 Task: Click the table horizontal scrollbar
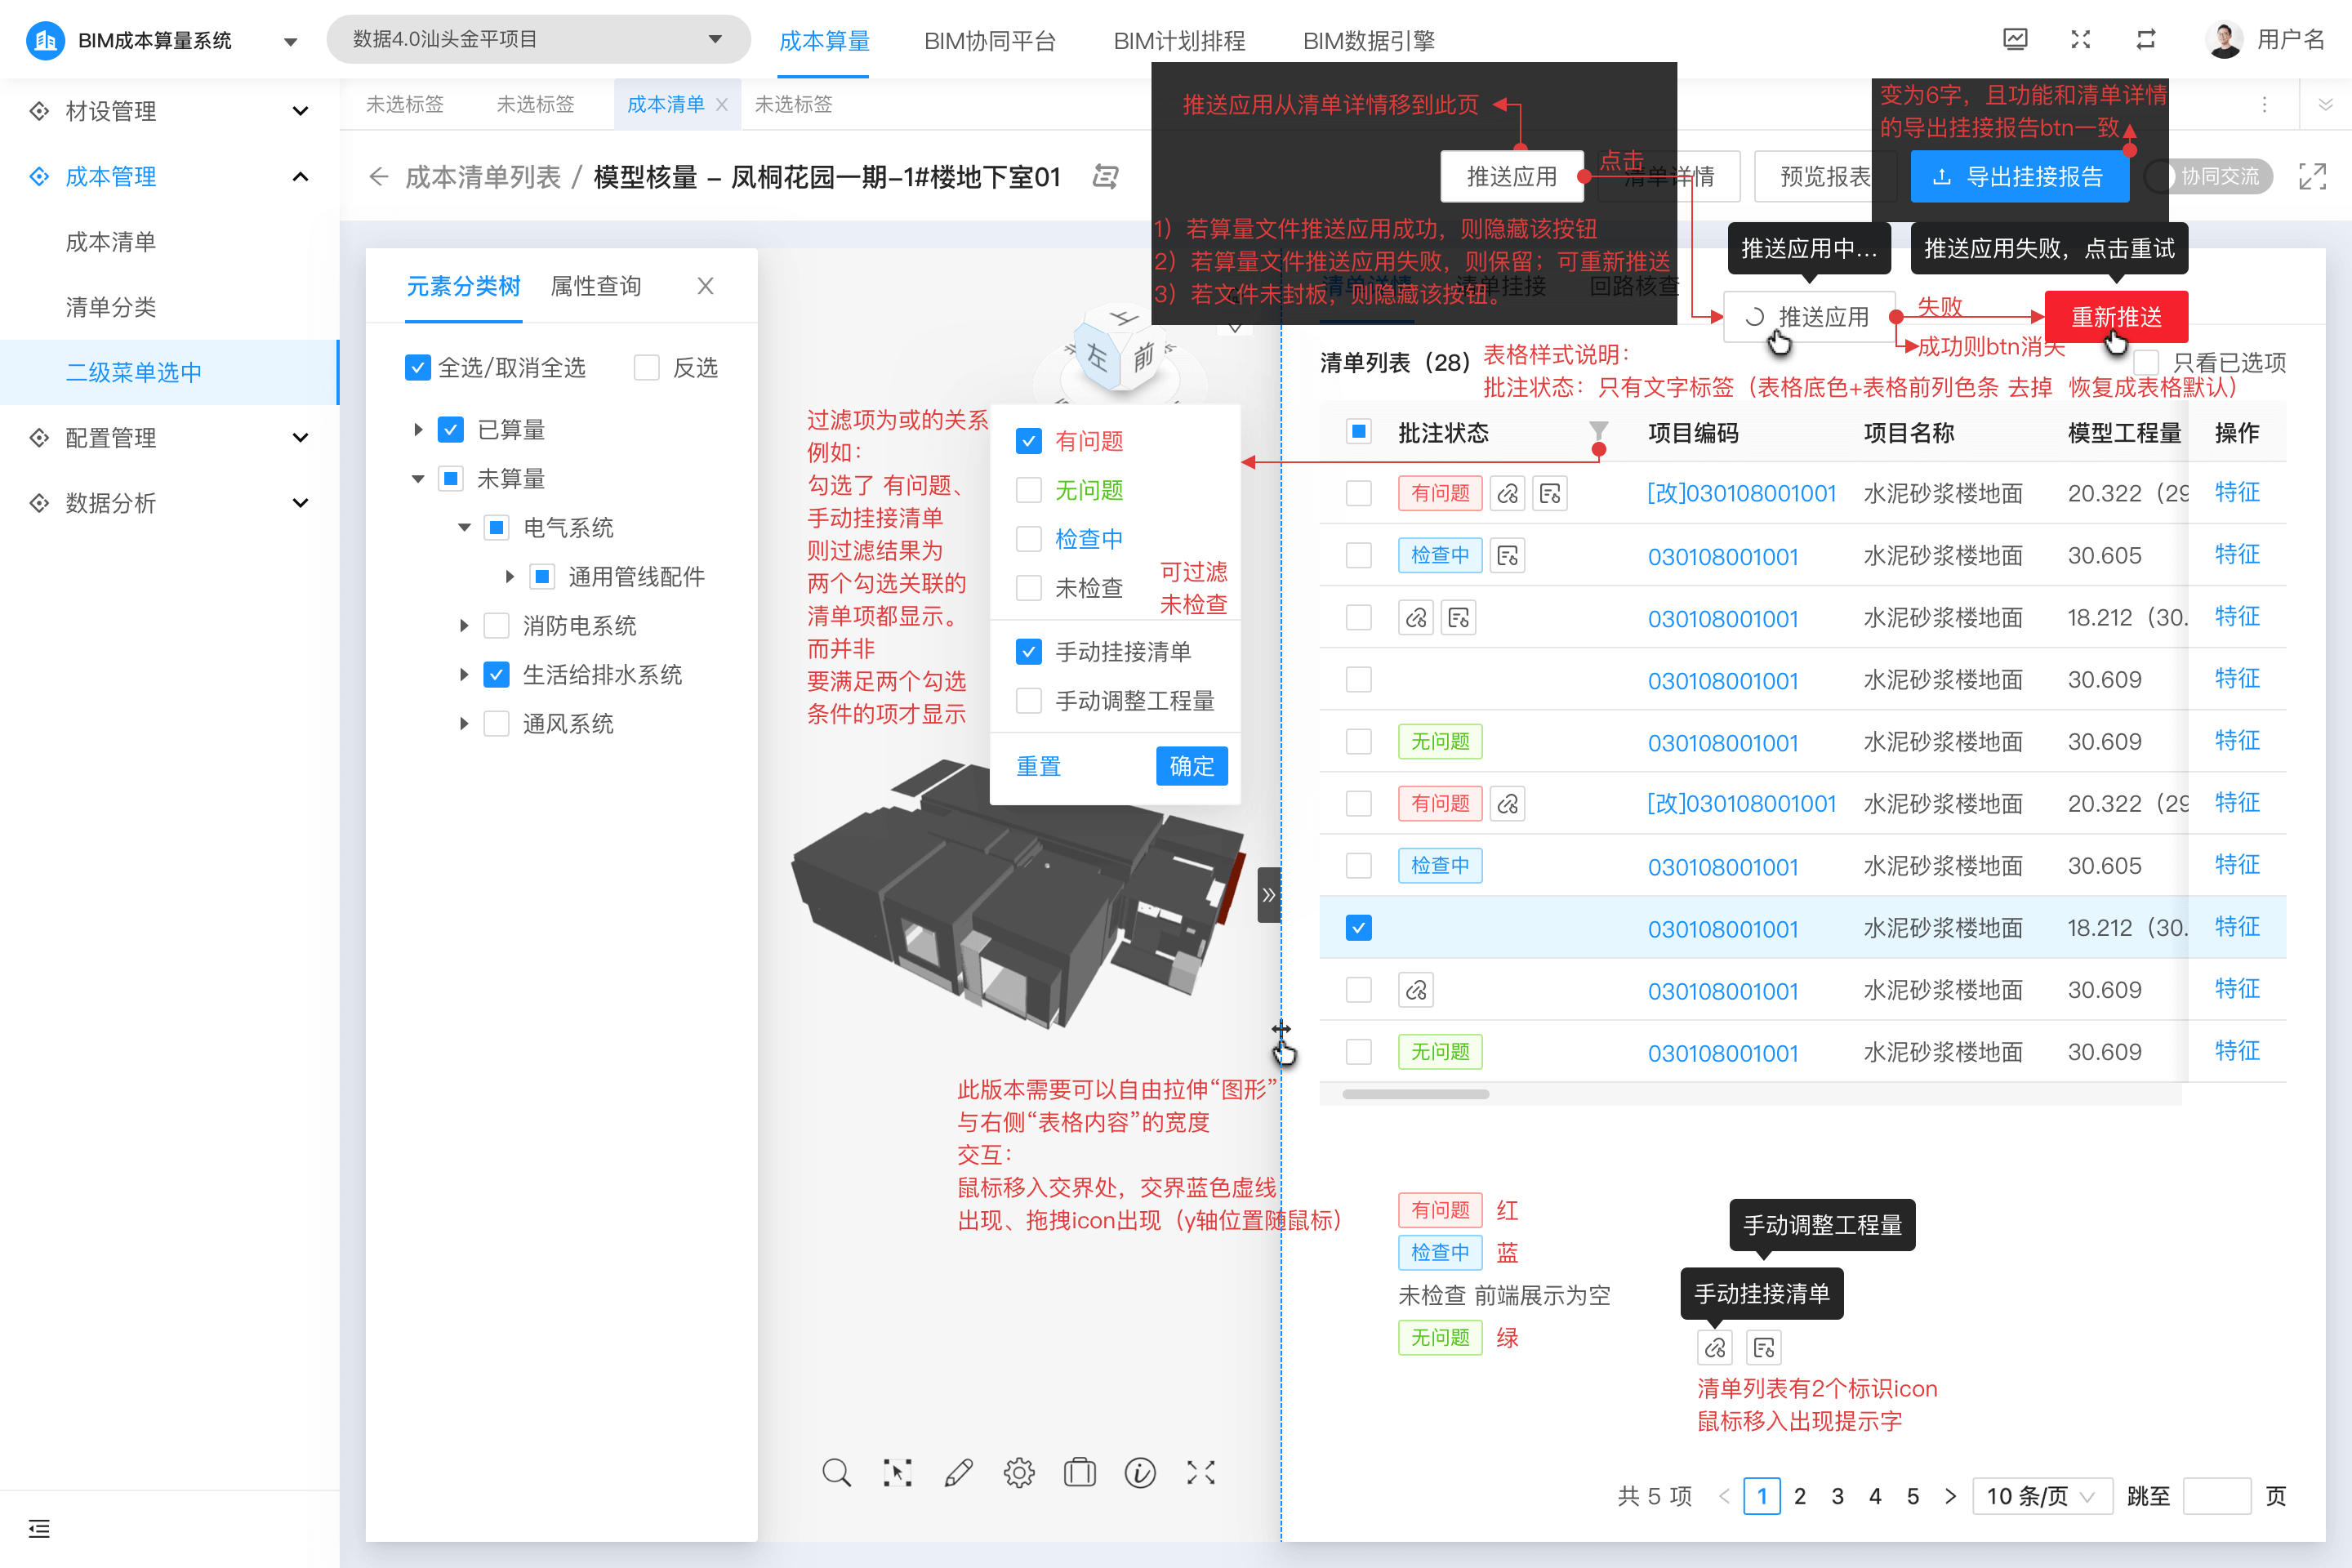click(x=1415, y=1094)
